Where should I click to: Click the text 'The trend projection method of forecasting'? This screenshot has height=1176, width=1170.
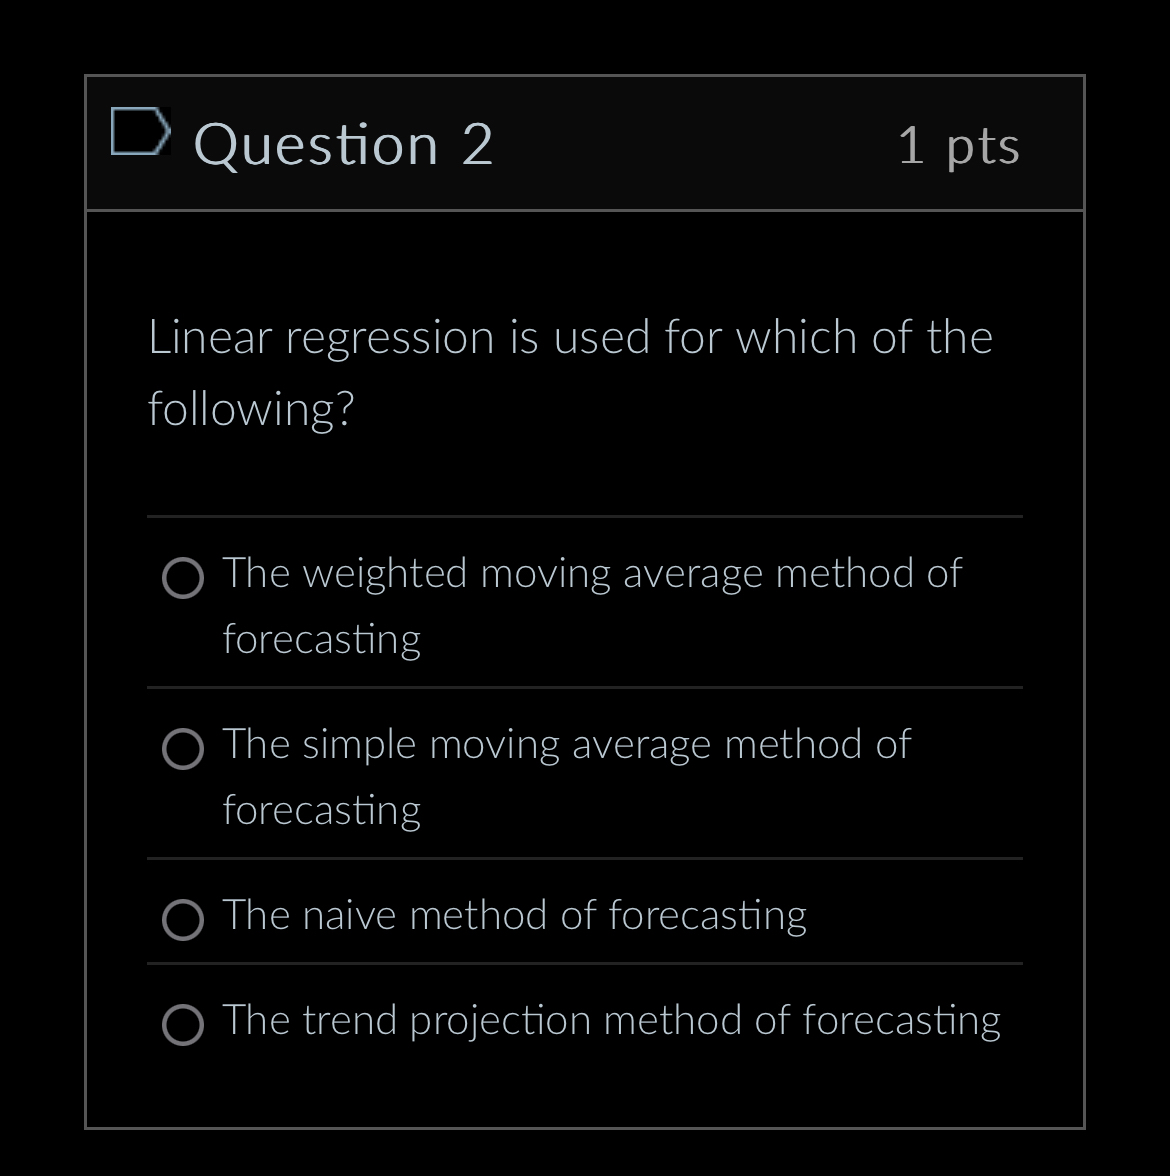(611, 1020)
